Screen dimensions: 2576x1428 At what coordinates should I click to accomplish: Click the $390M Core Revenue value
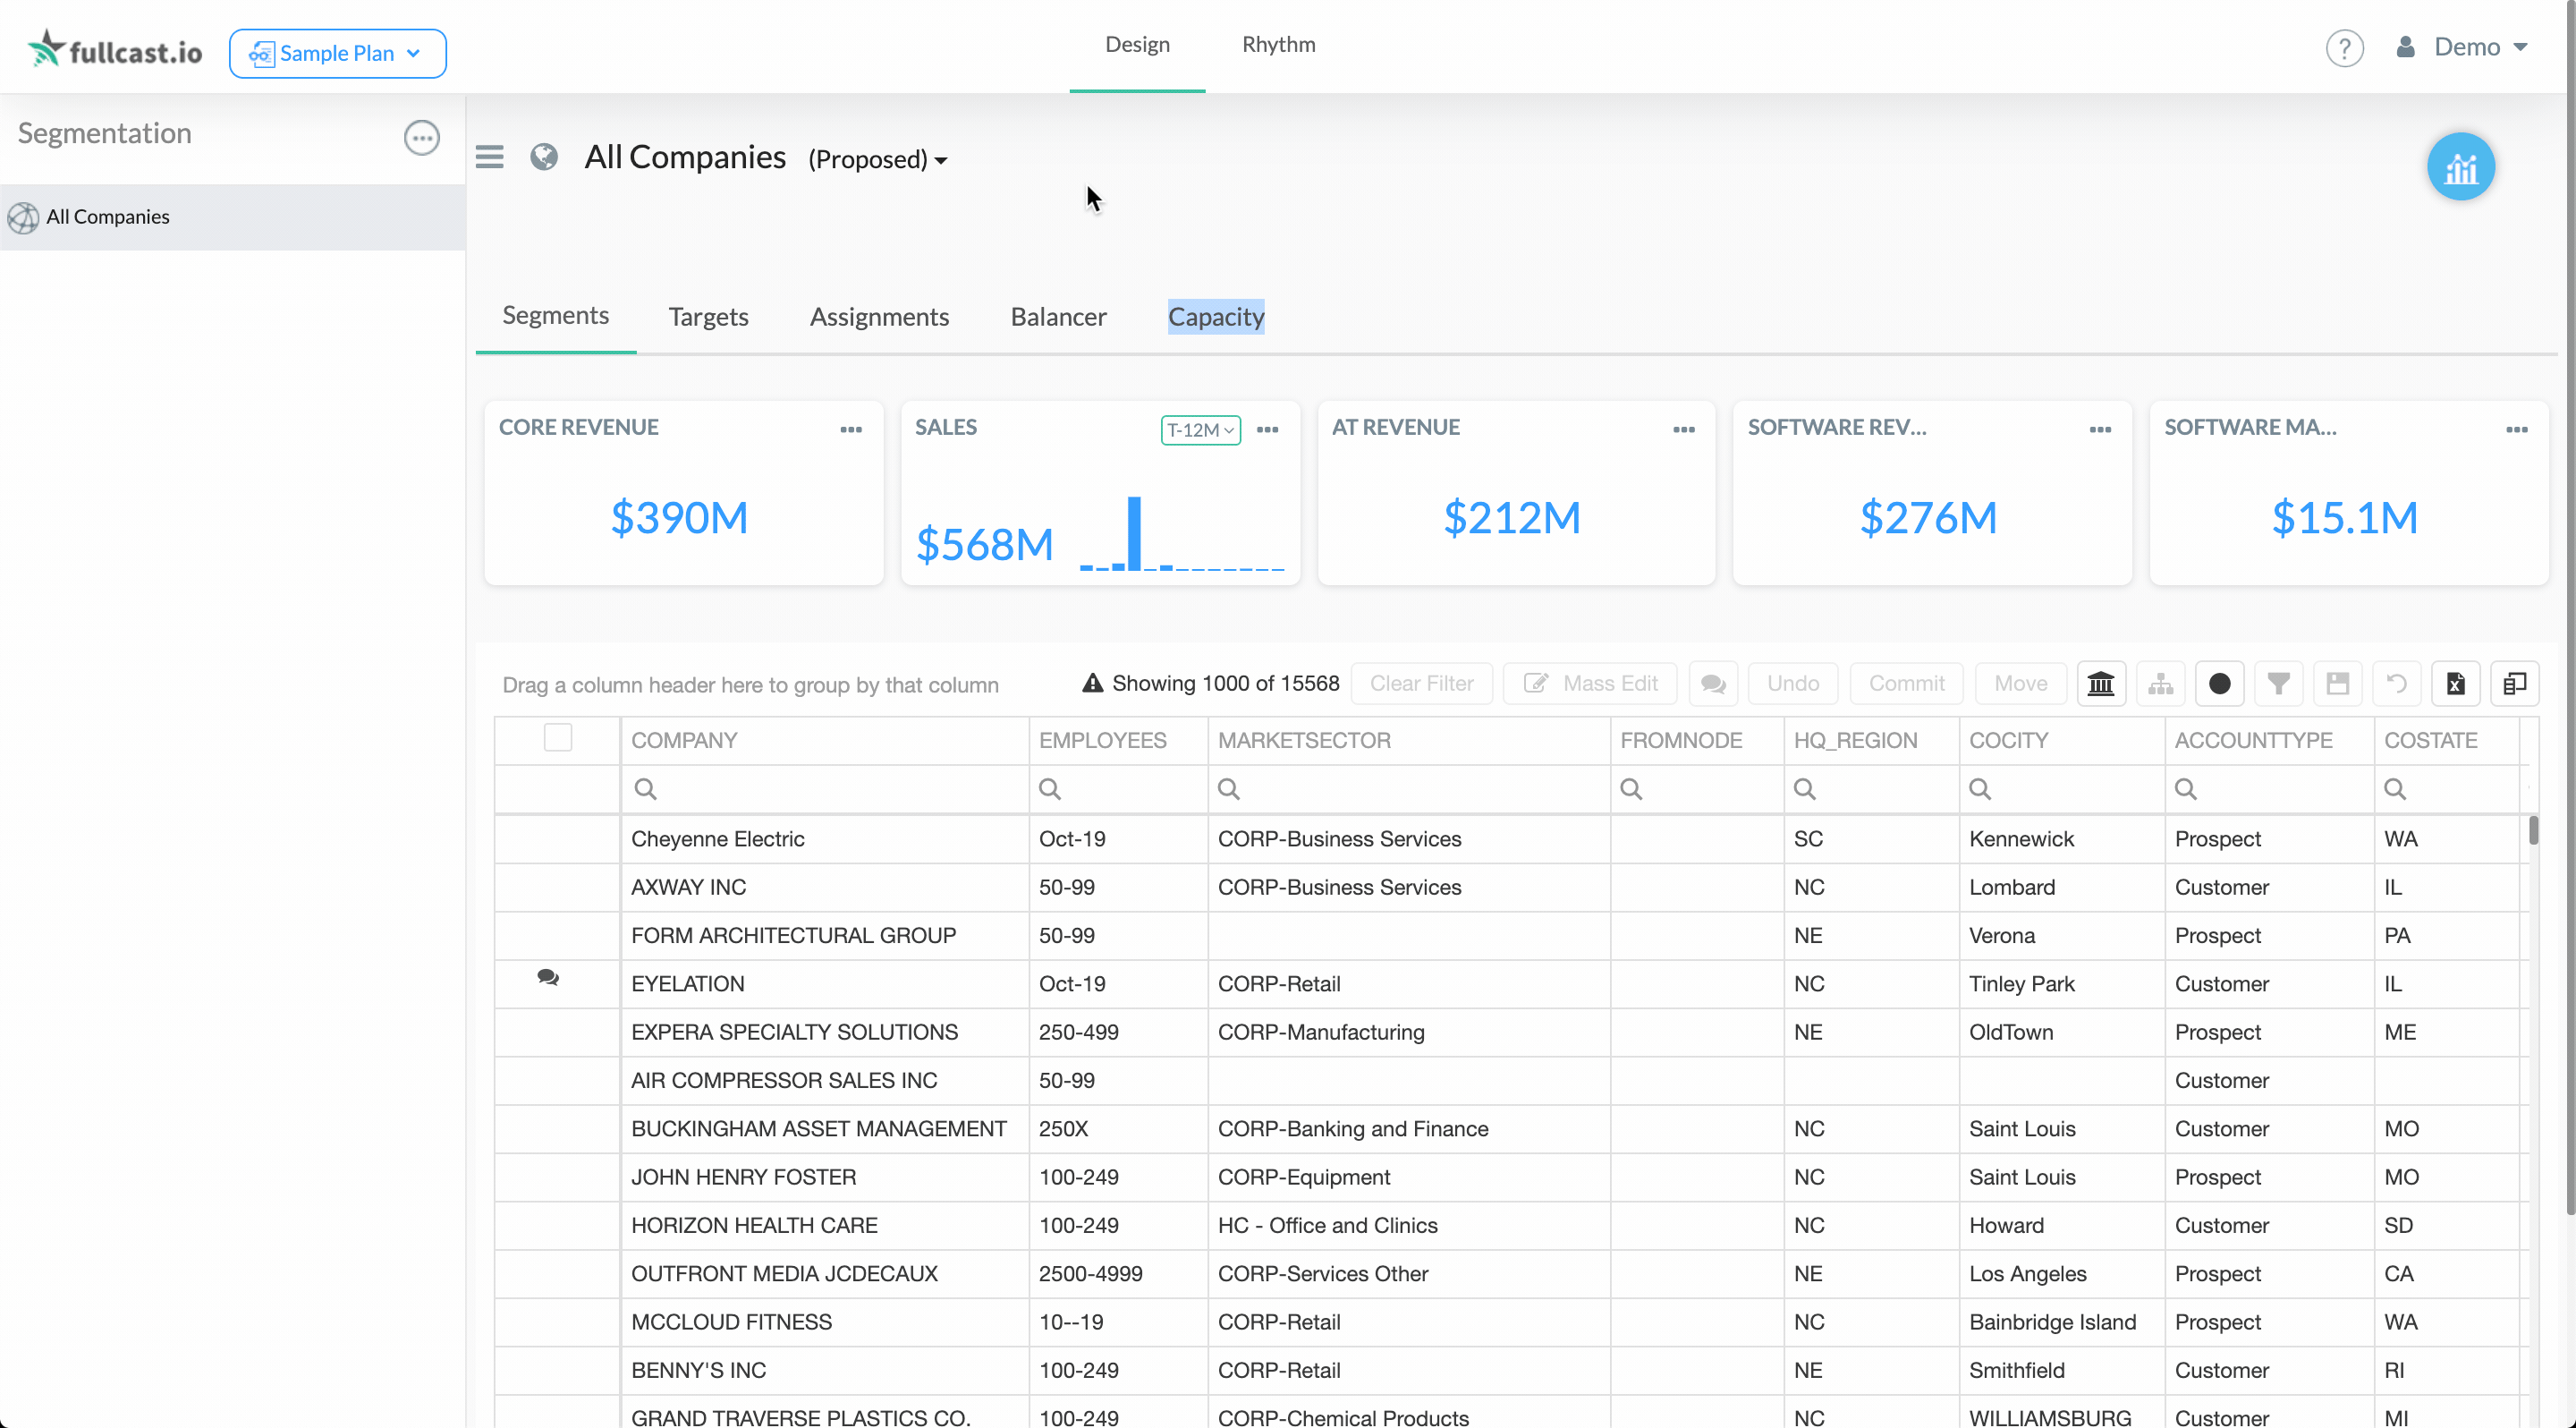[679, 517]
